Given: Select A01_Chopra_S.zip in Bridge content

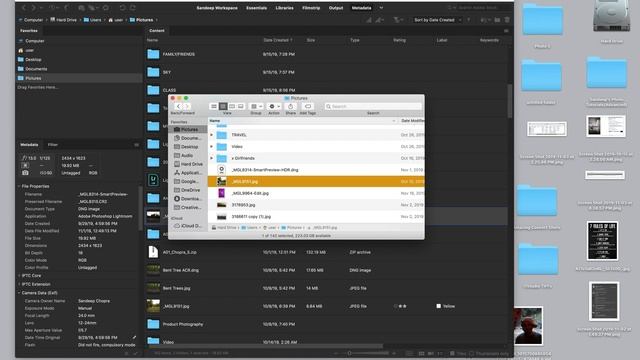Looking at the screenshot, I should pyautogui.click(x=180, y=252).
